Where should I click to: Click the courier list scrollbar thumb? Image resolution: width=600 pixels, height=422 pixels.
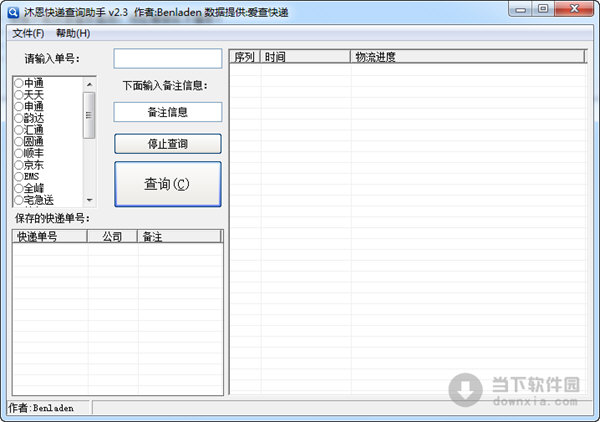tap(89, 115)
